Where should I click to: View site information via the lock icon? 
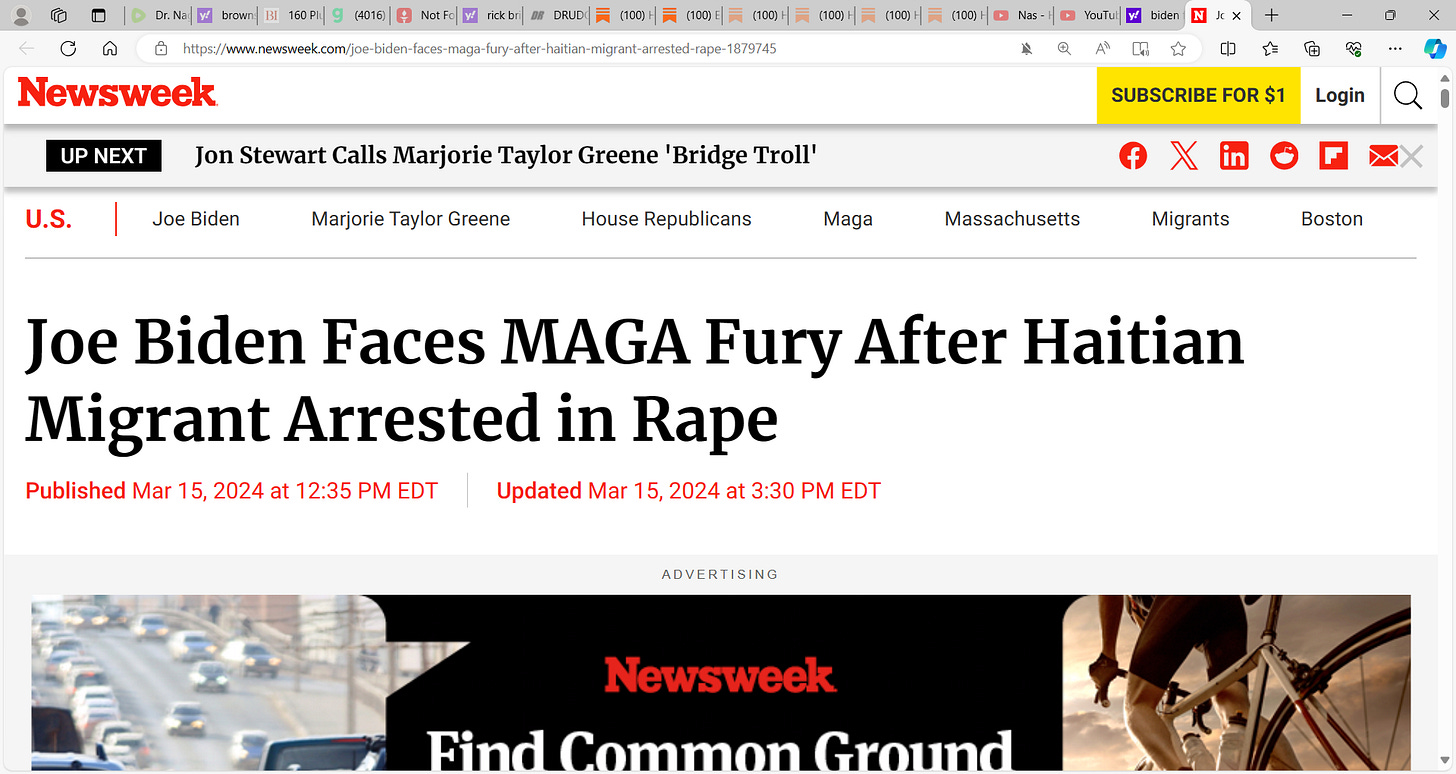point(160,48)
